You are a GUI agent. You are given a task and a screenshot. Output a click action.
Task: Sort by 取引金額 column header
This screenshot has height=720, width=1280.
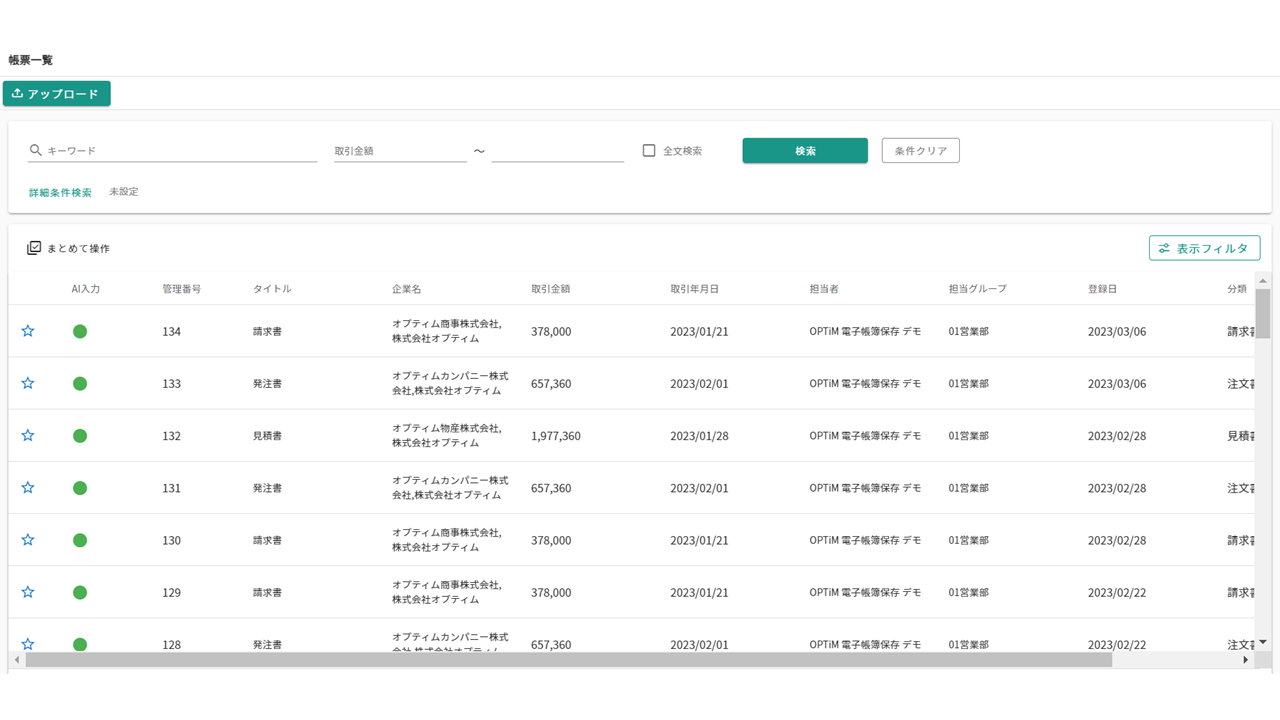point(550,289)
